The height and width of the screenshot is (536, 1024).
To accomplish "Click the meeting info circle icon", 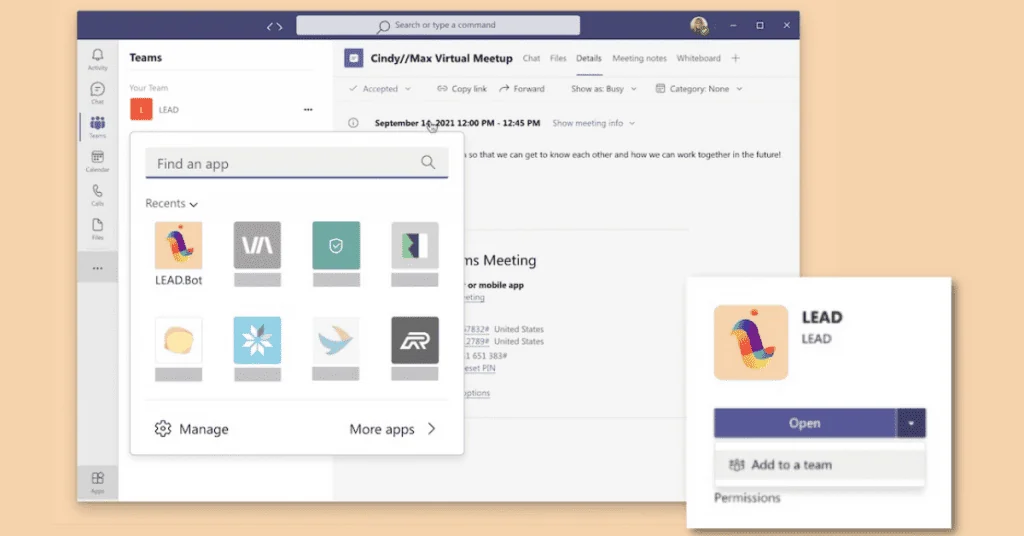I will click(353, 123).
